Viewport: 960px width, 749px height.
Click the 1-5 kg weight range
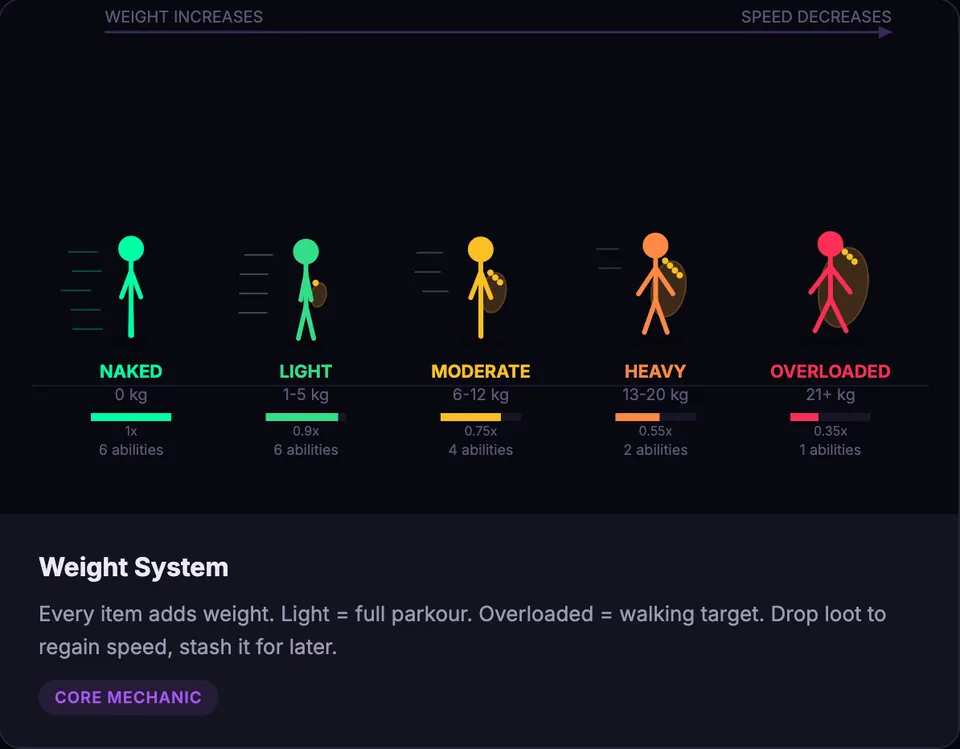pos(306,395)
